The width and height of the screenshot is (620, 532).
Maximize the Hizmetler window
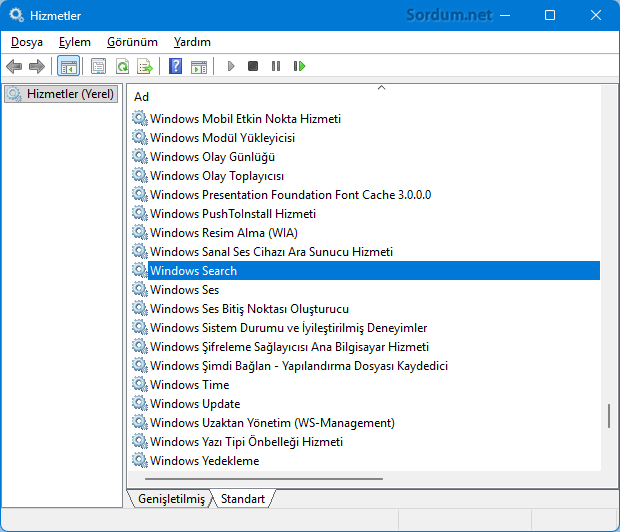pyautogui.click(x=550, y=15)
